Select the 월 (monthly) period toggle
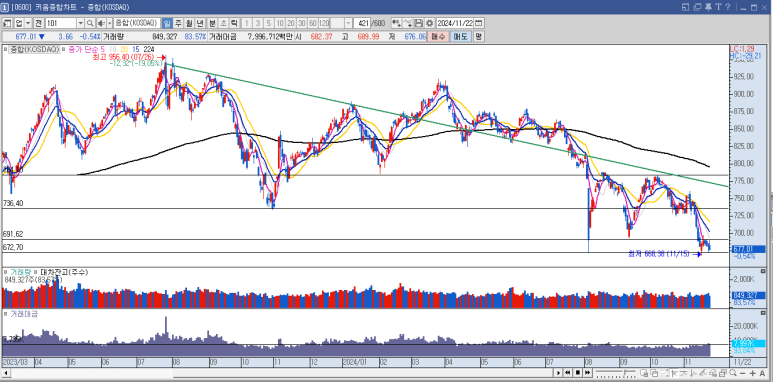The image size is (773, 382). coord(189,23)
